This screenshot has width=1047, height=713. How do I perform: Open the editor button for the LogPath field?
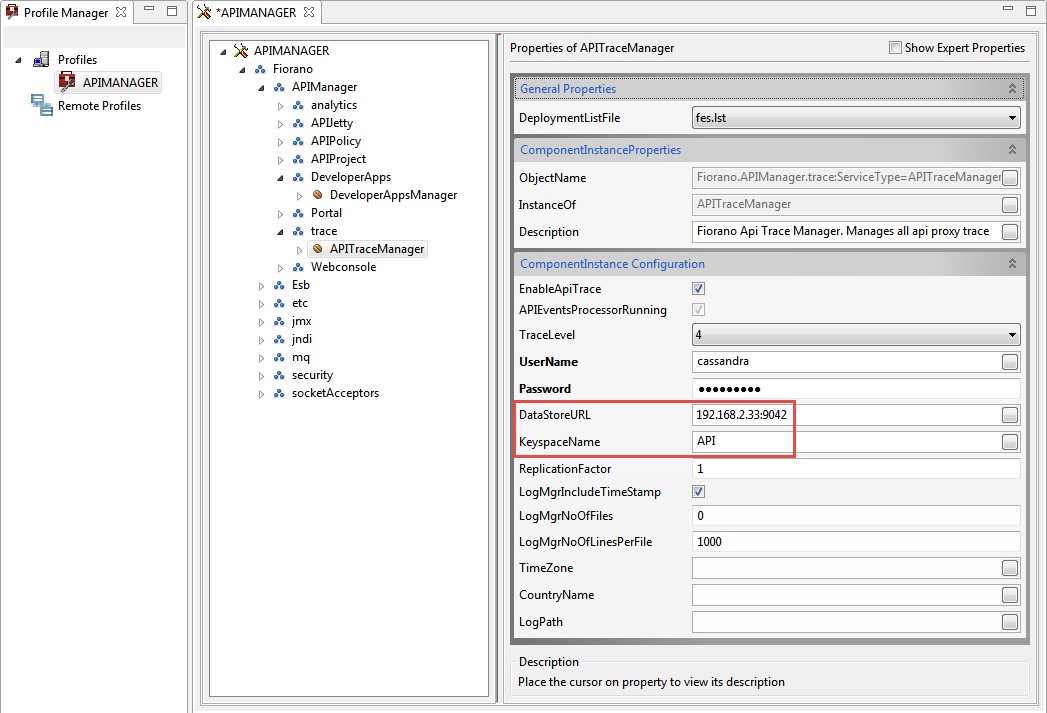1010,622
